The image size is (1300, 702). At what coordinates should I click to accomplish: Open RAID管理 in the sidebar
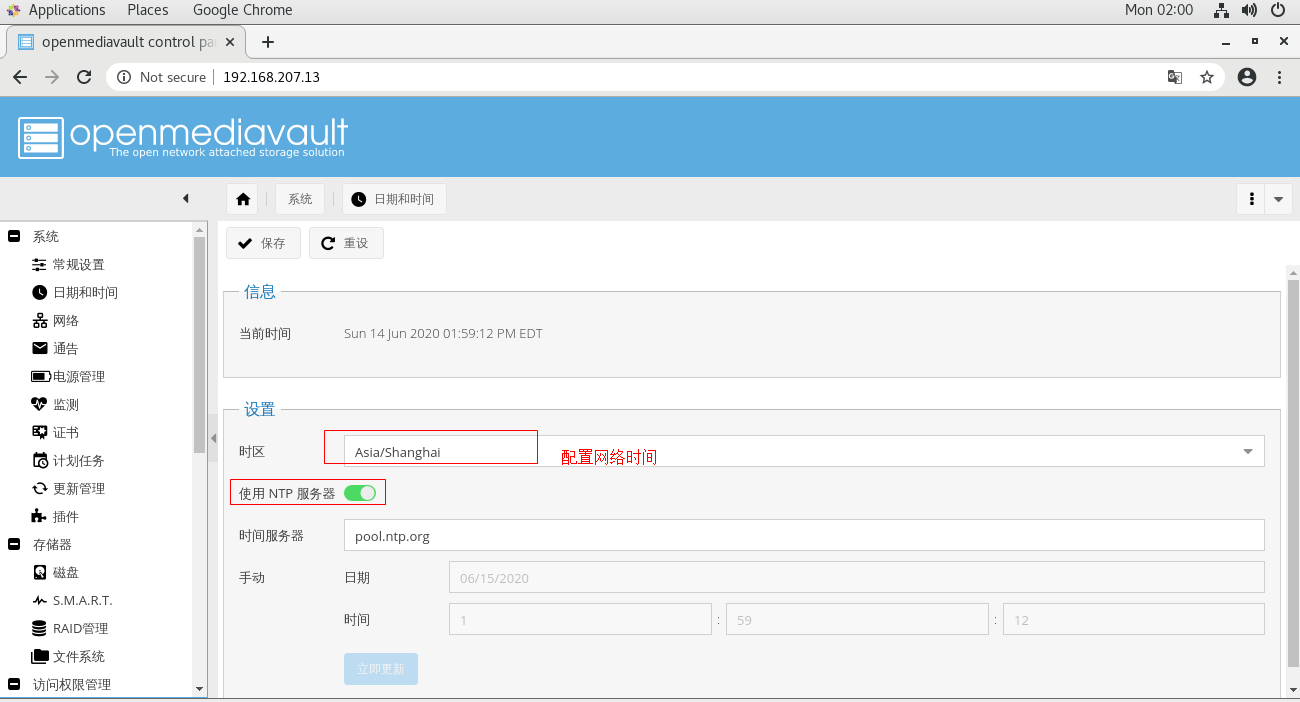tap(80, 629)
